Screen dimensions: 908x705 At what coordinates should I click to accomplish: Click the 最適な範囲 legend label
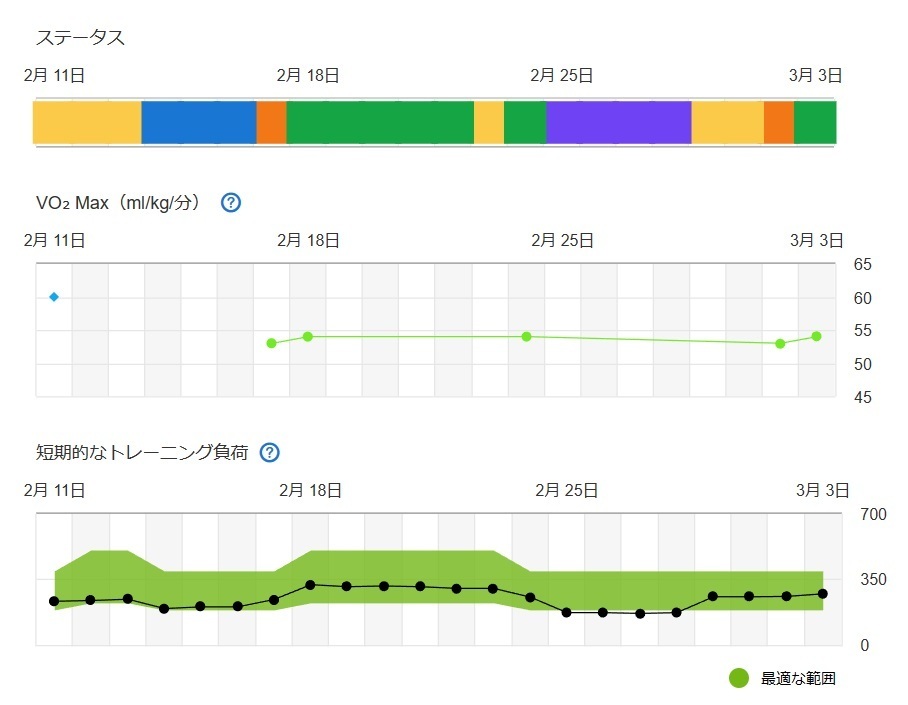(x=798, y=678)
